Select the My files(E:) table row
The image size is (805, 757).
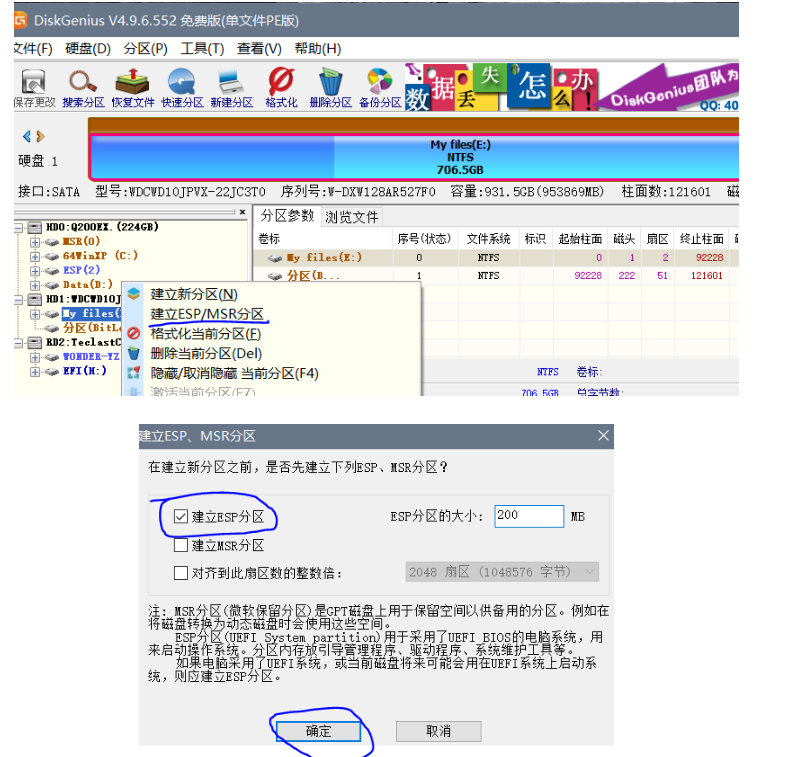[496, 258]
